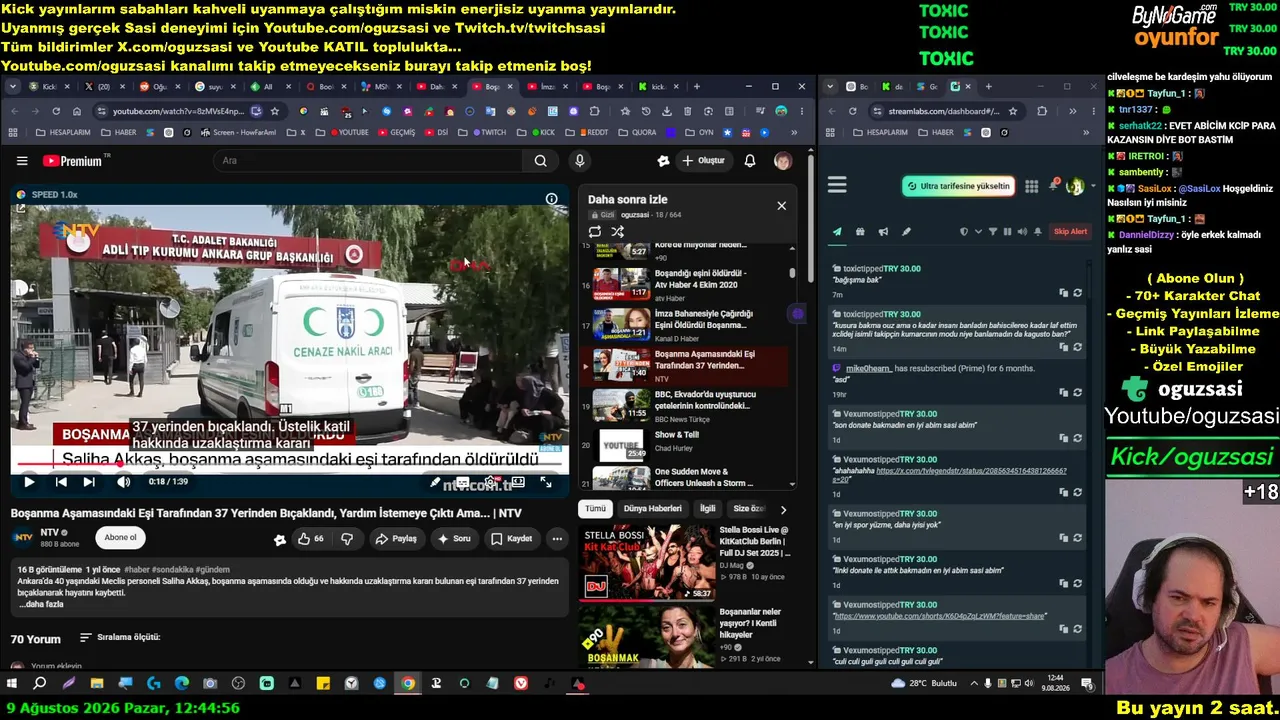Like the NTV video

[x=311, y=539]
